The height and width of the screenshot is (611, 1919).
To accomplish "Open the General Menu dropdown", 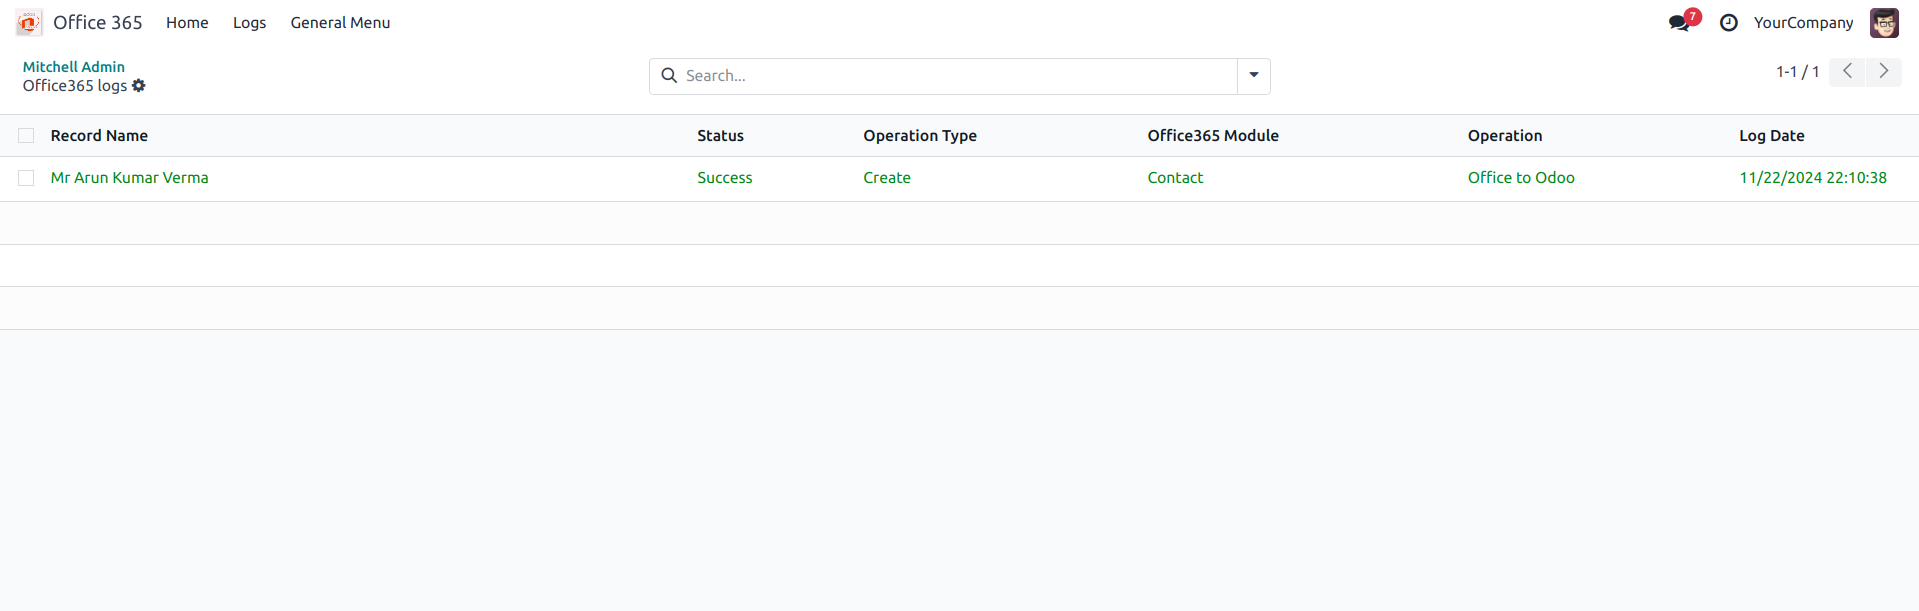I will tap(340, 23).
